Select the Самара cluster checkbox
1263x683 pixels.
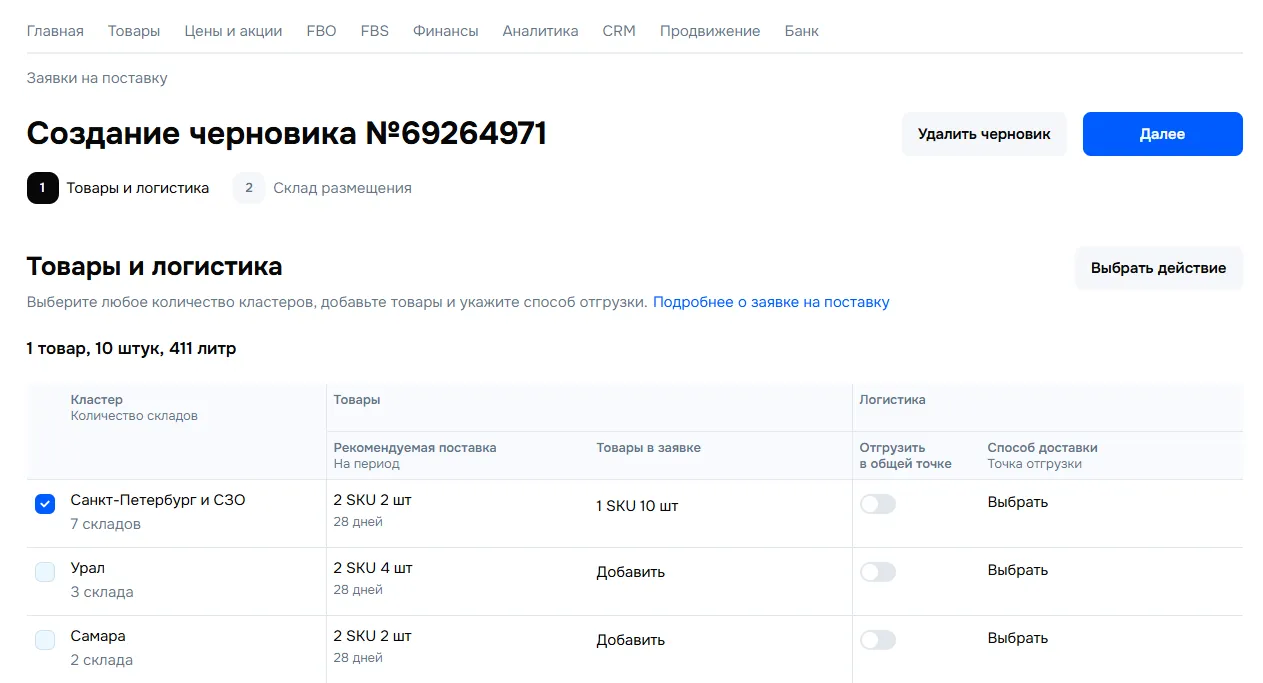point(45,640)
